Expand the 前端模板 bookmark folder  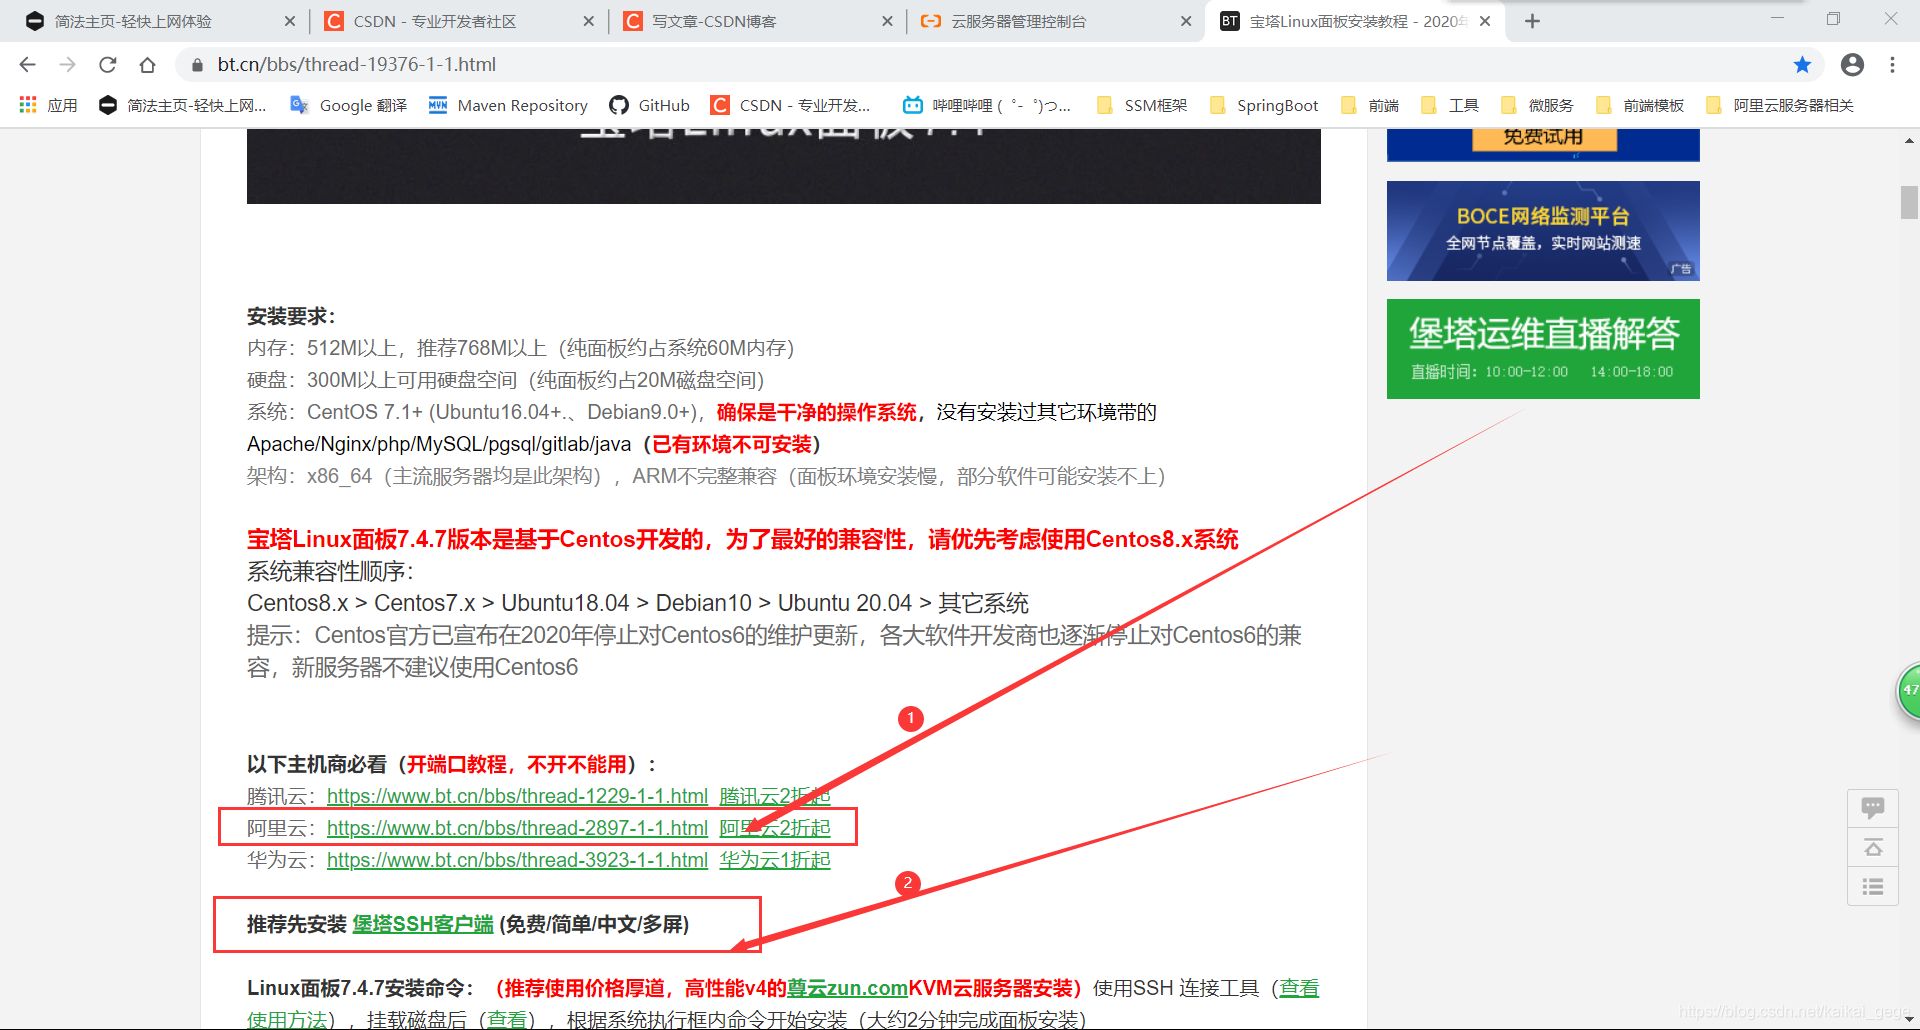pyautogui.click(x=1640, y=105)
